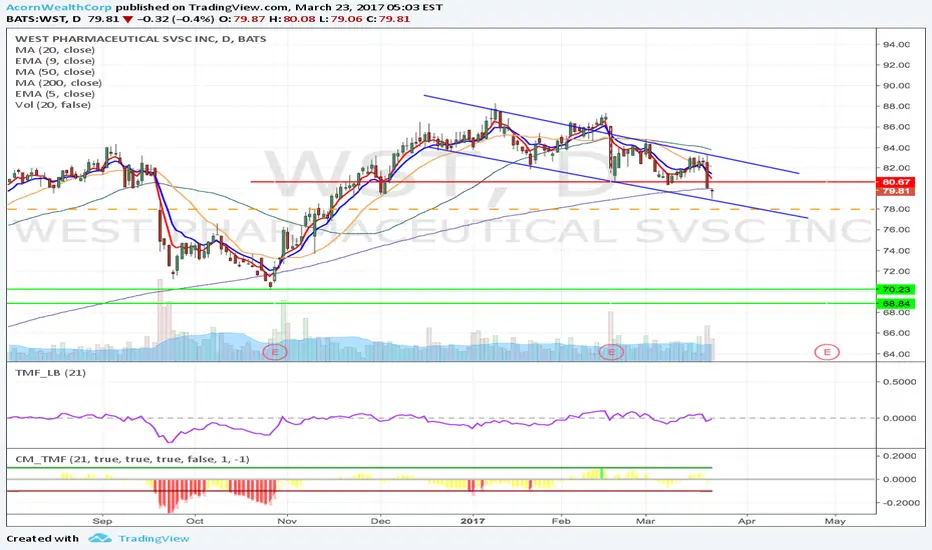Click the EMA (5, close) indicator legend

55,93
